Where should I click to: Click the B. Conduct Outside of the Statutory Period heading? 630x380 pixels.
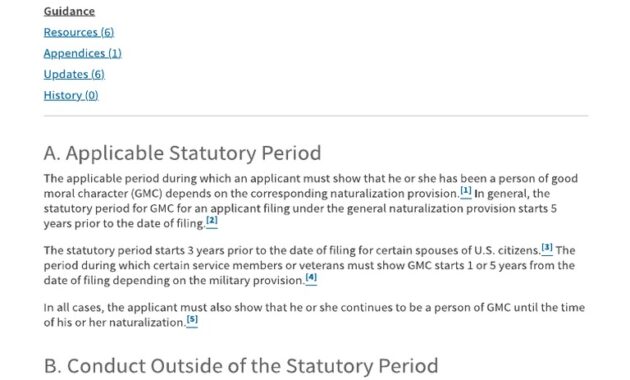pos(241,366)
